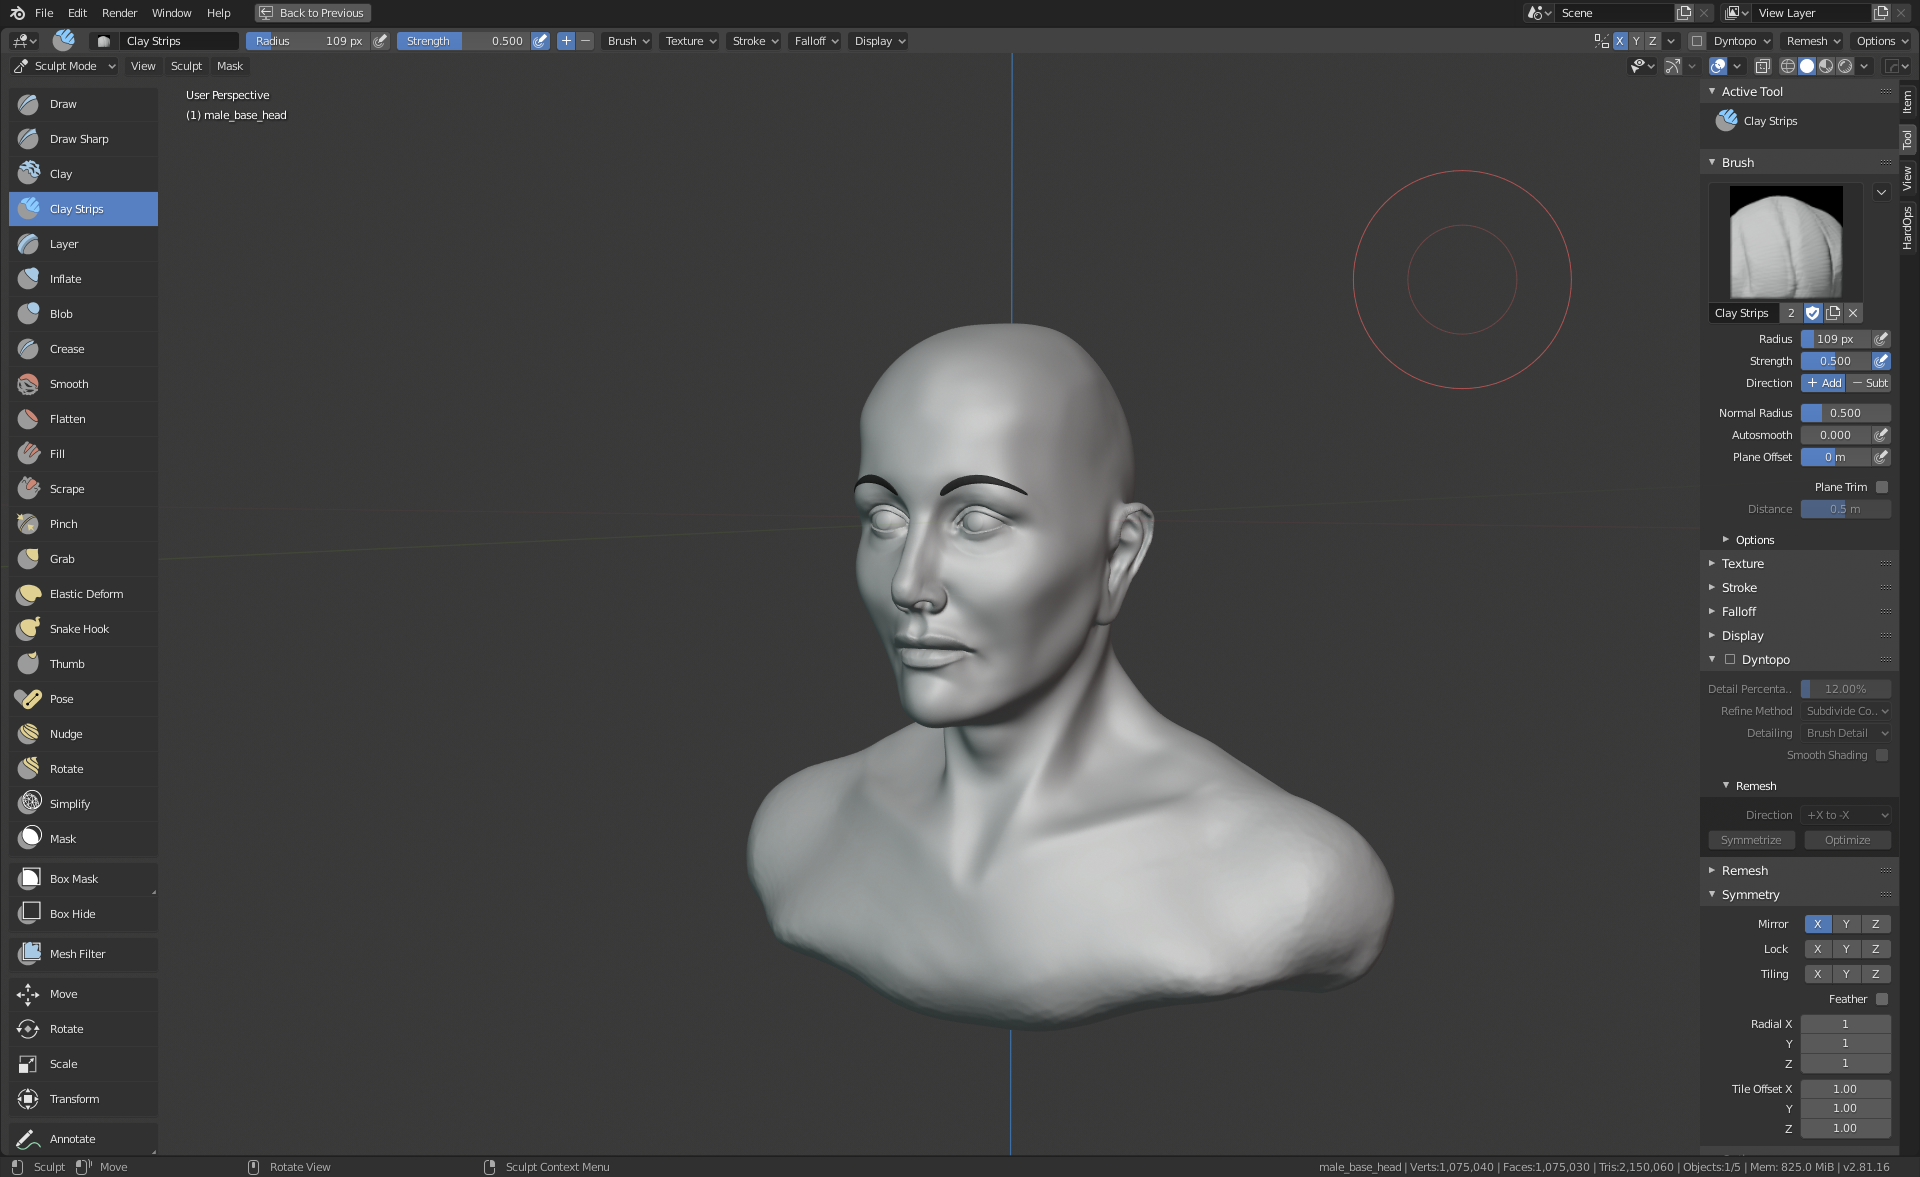Activate the Box Mask tool

tap(74, 879)
